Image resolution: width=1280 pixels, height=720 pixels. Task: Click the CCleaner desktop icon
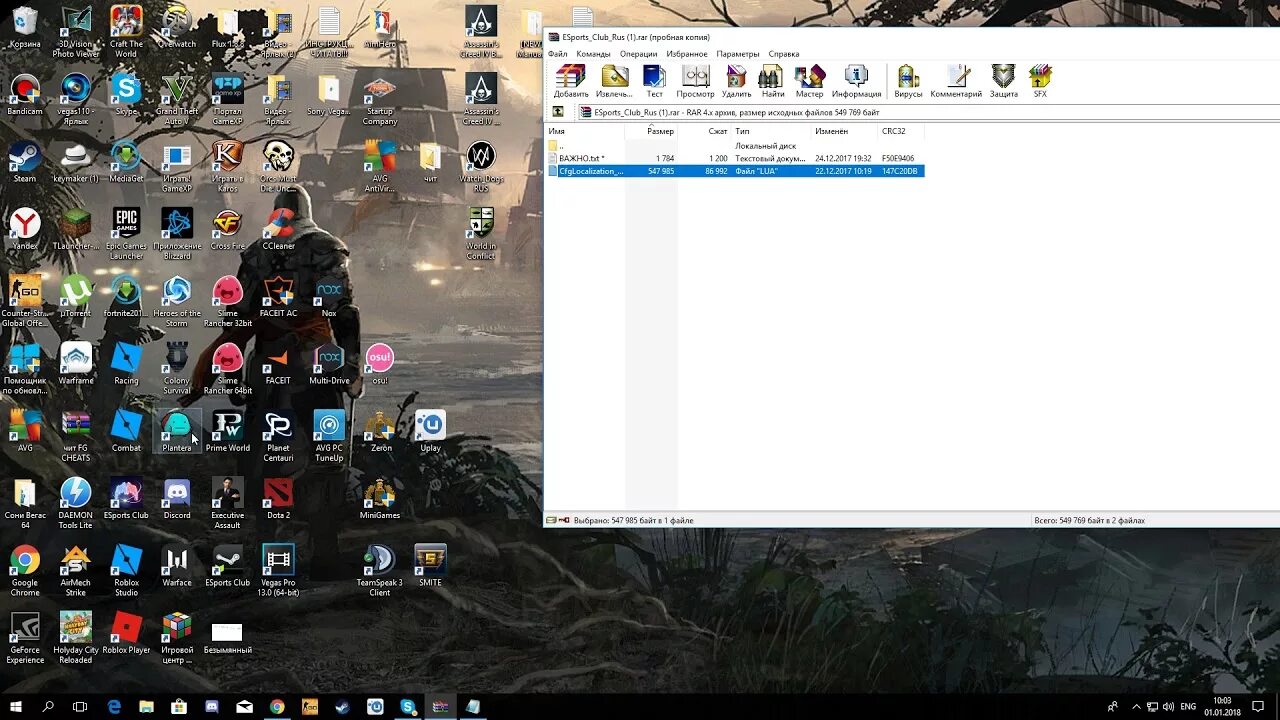pos(278,229)
